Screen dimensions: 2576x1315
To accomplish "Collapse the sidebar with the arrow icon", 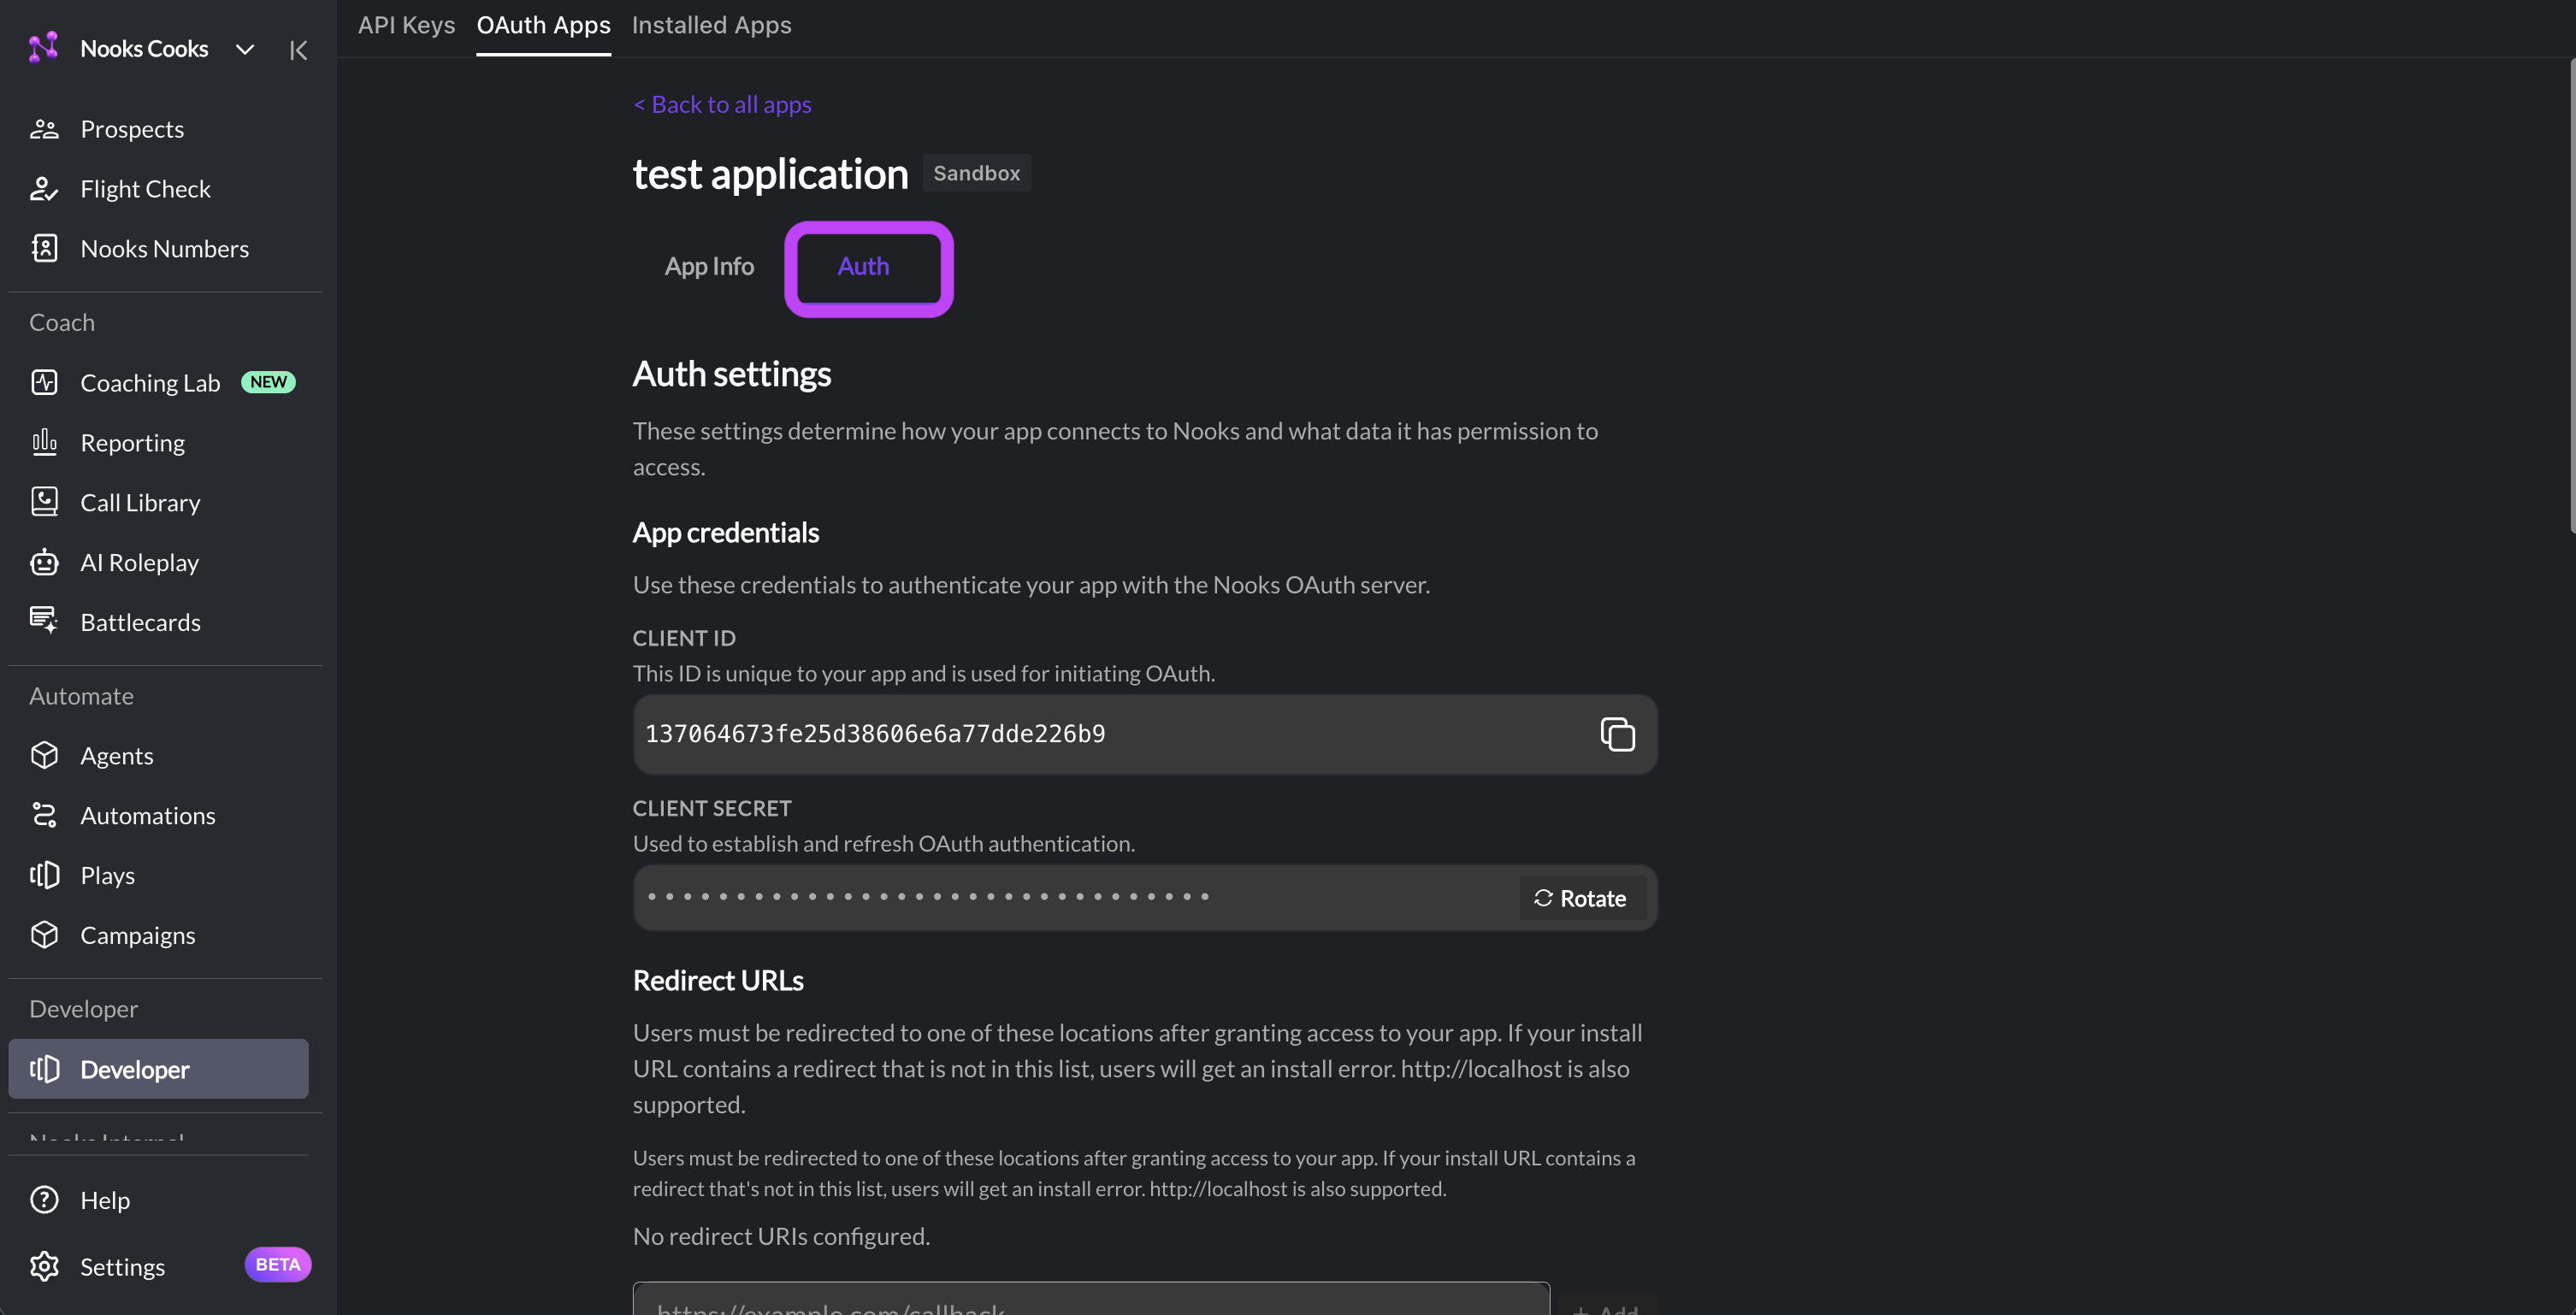I will tap(298, 50).
